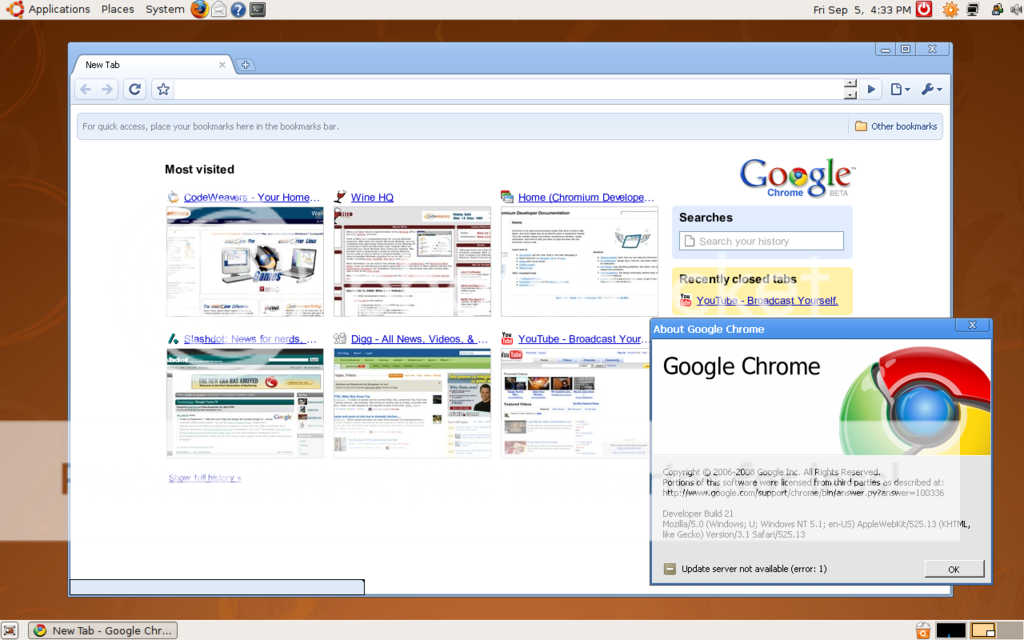Reload the page with the refresh icon
The height and width of the screenshot is (640, 1024).
click(x=135, y=89)
